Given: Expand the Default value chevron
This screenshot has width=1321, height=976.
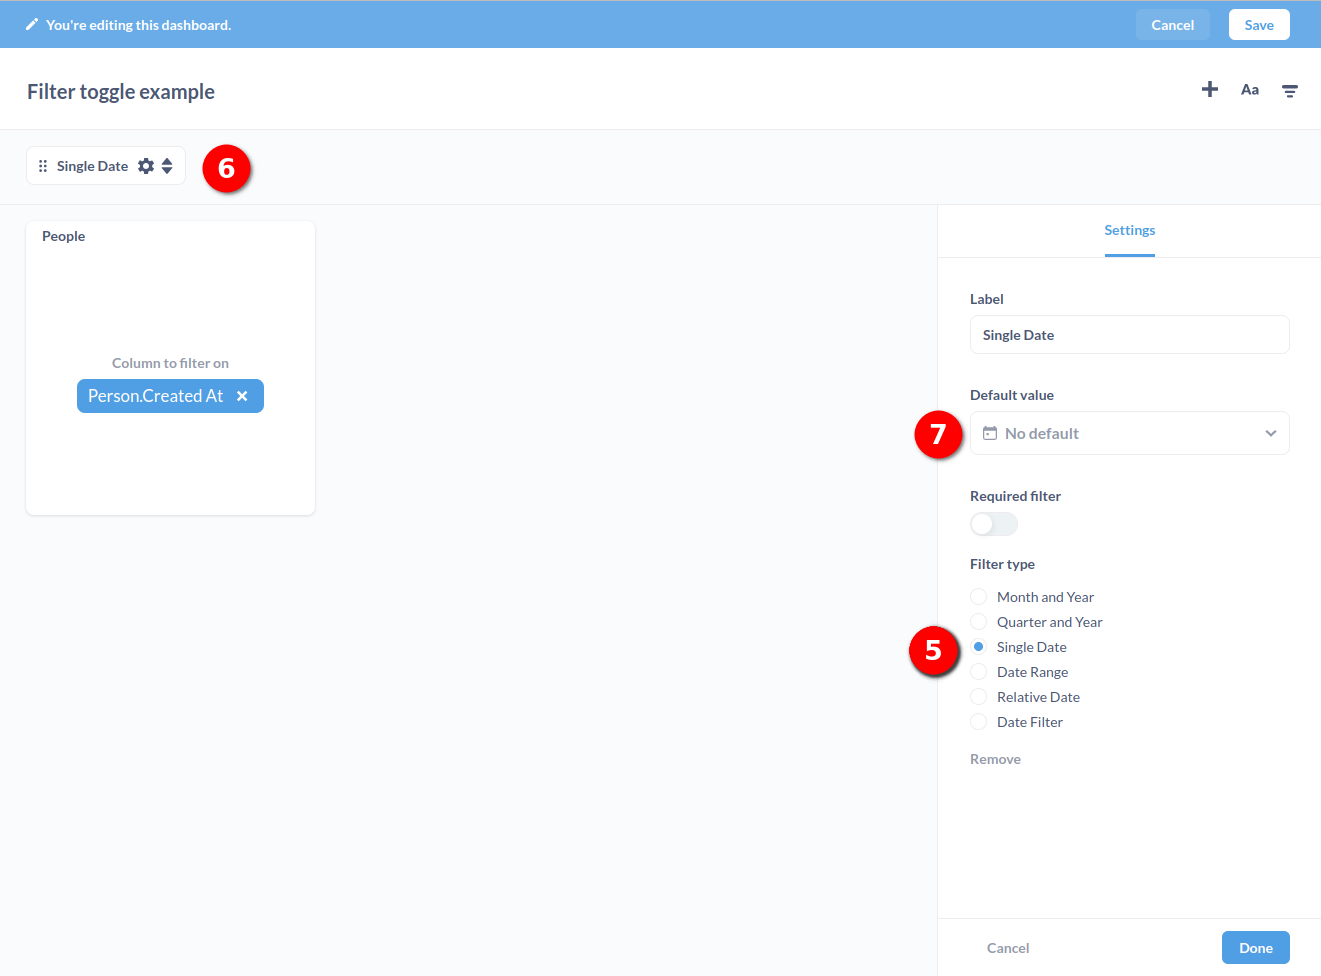Looking at the screenshot, I should tap(1271, 433).
